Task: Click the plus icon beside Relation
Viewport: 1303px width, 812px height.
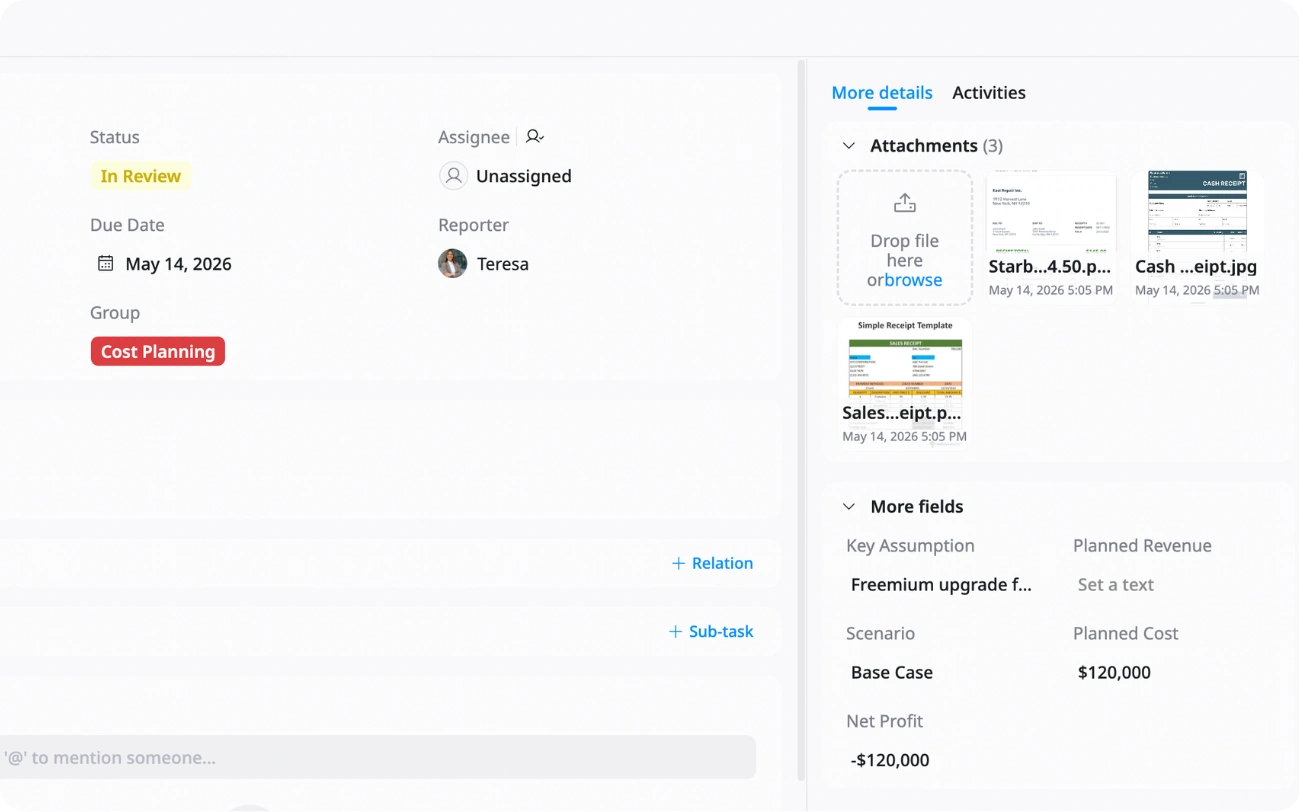Action: tap(678, 564)
